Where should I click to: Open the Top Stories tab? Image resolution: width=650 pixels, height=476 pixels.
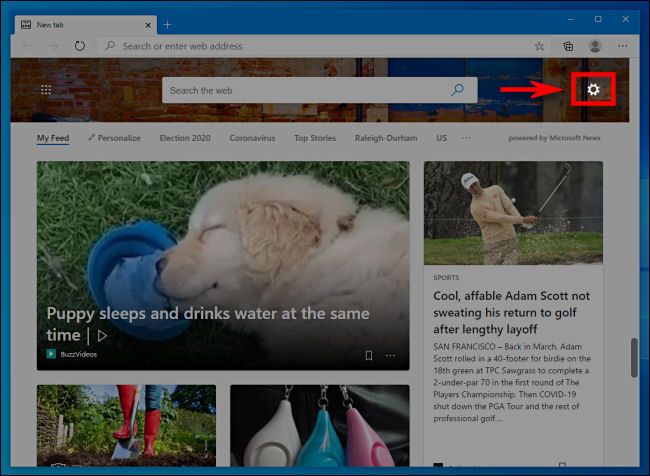[315, 138]
